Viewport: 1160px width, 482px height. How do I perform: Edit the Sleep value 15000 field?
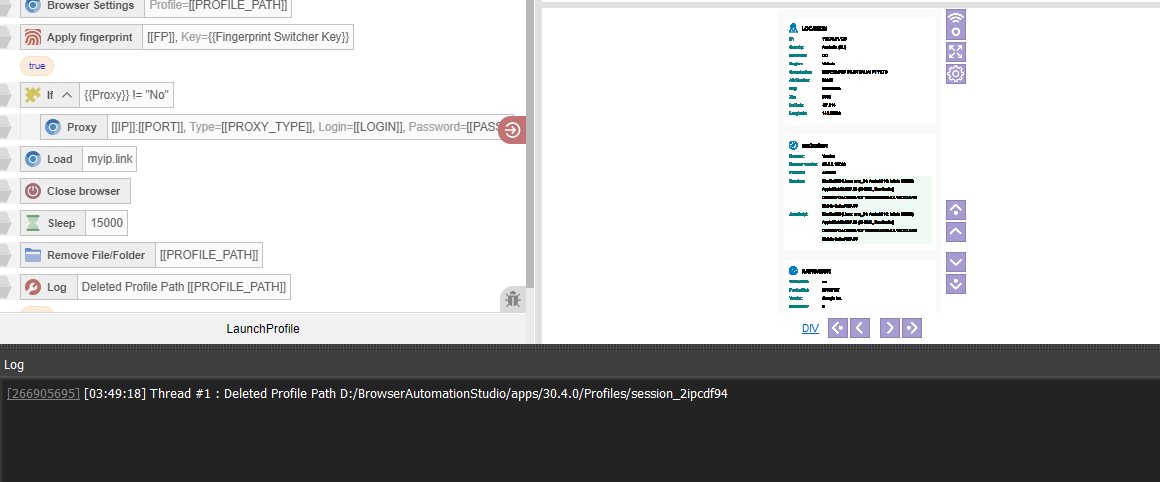click(107, 223)
